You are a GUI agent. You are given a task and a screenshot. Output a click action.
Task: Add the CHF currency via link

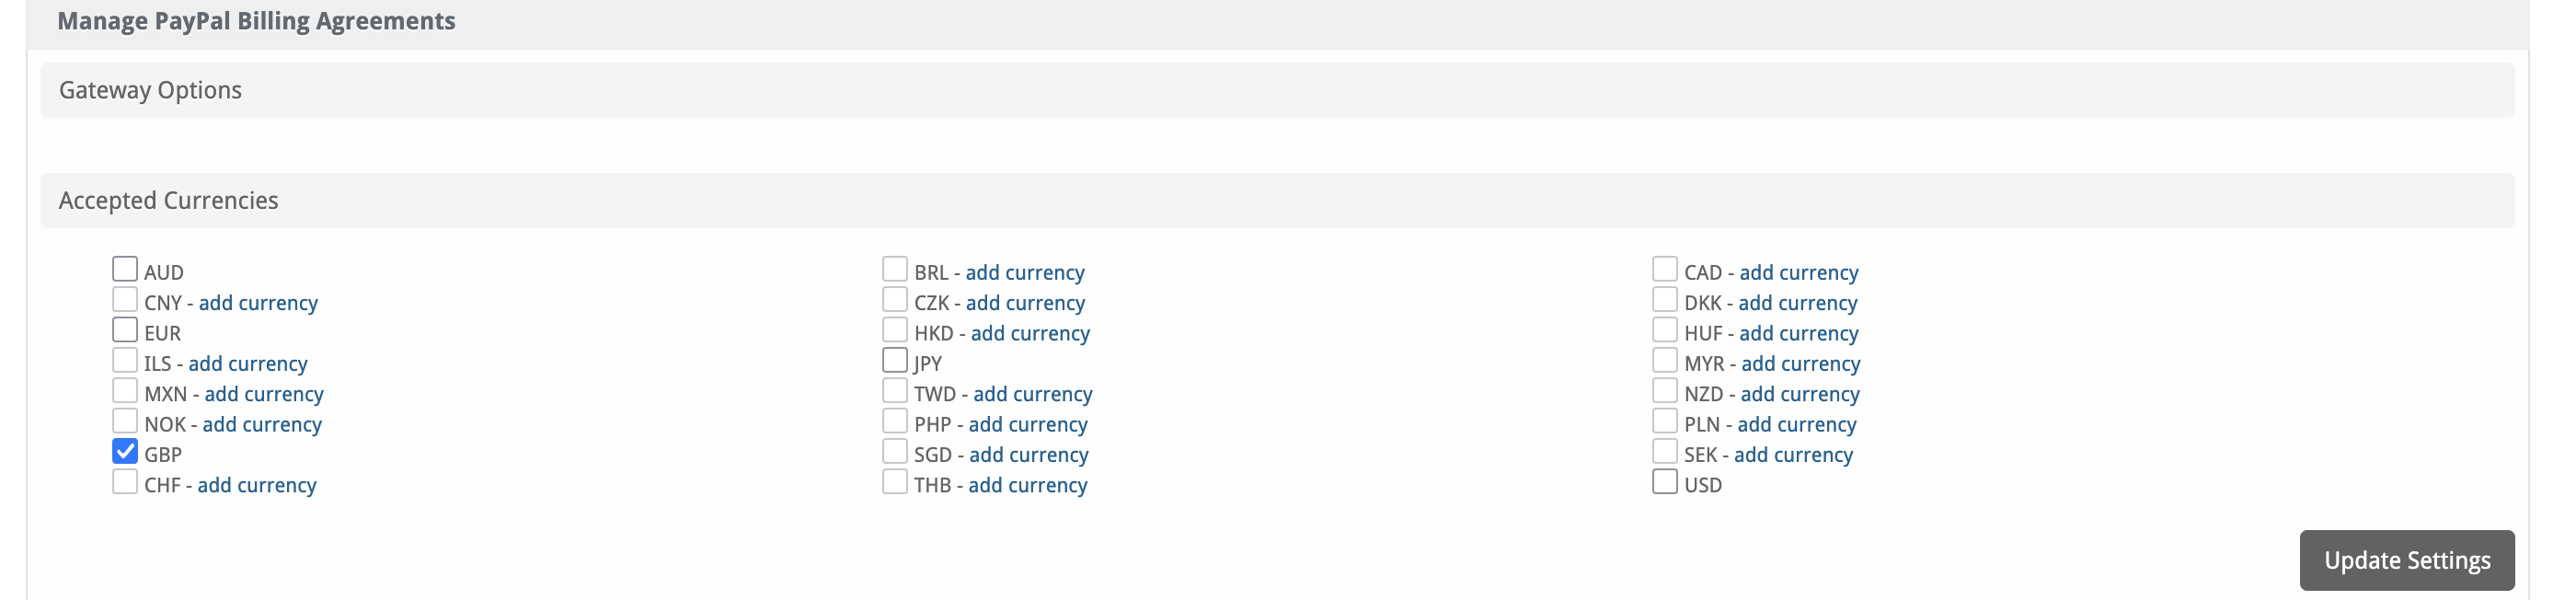[x=256, y=485]
